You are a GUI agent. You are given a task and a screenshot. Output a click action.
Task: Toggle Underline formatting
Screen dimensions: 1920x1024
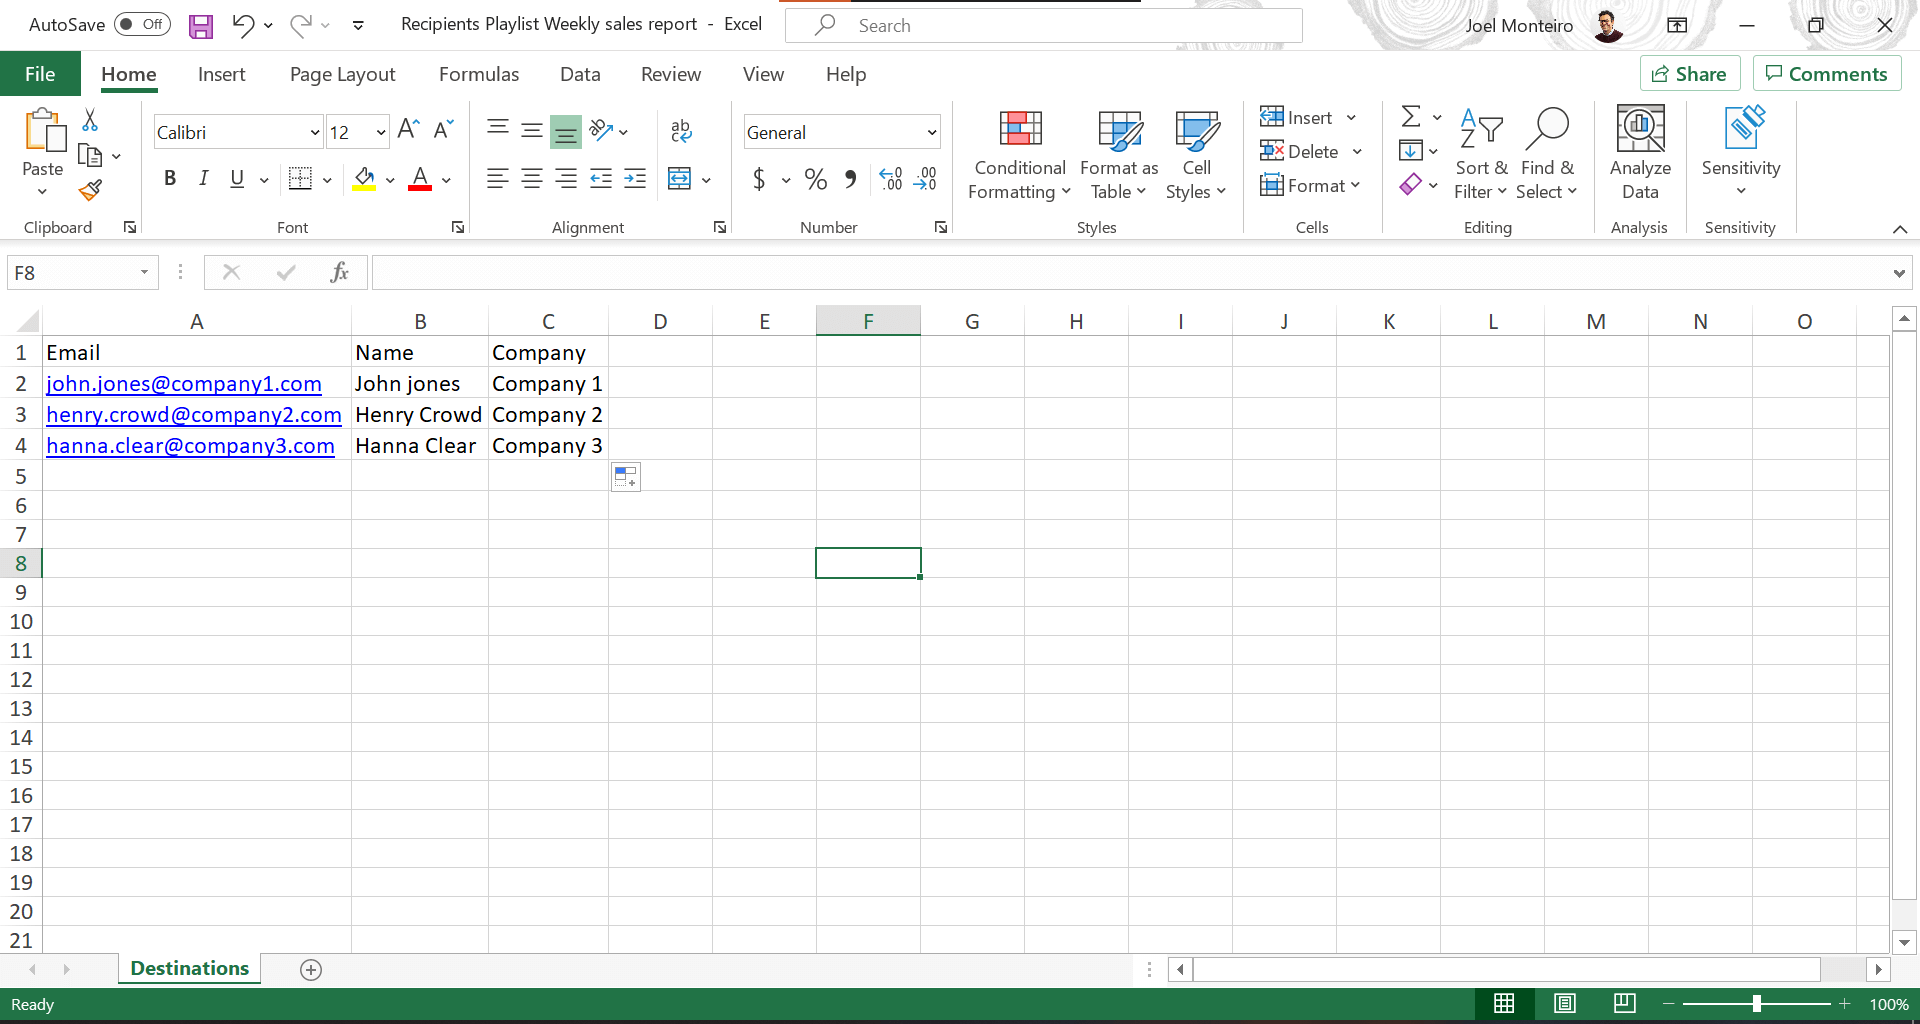tap(236, 178)
